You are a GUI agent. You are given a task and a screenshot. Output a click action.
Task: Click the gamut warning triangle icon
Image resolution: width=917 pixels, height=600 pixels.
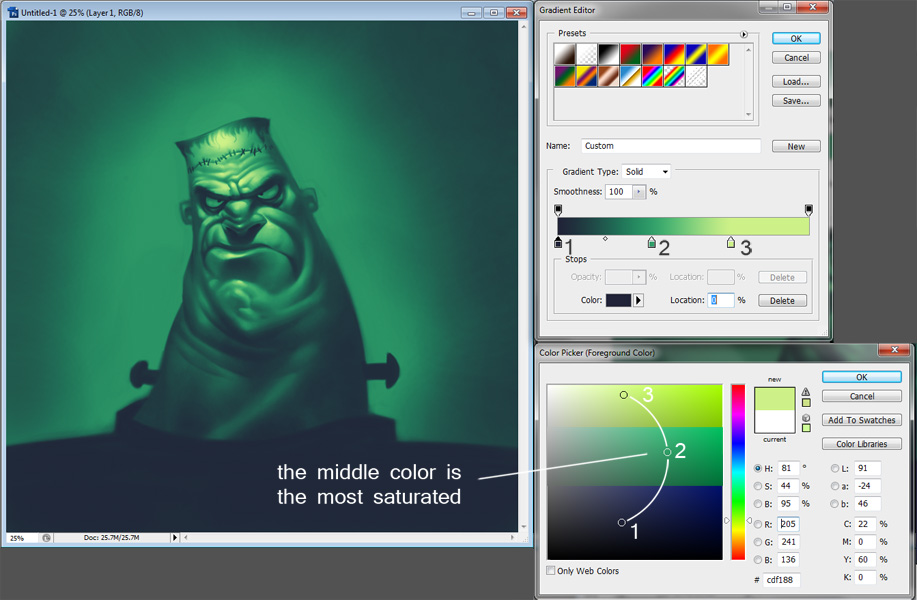[x=805, y=391]
